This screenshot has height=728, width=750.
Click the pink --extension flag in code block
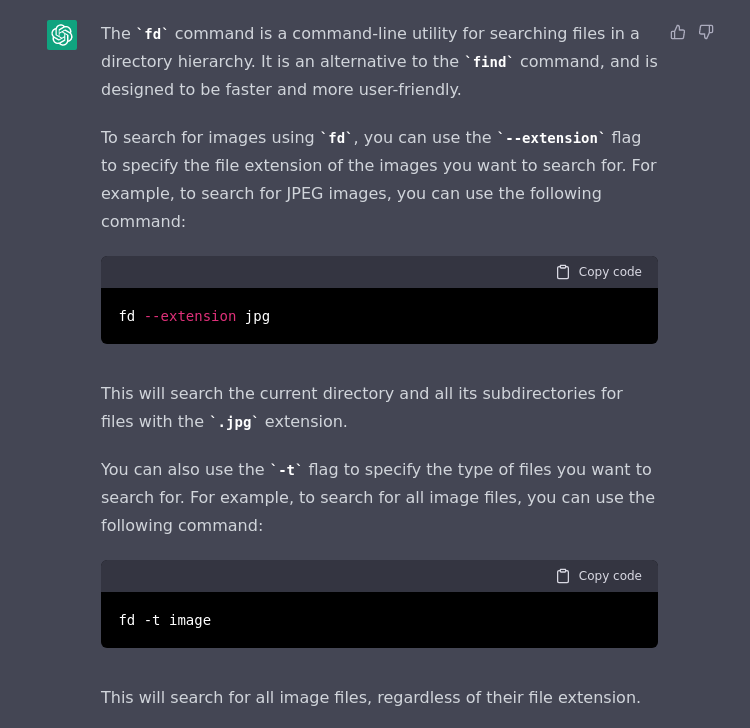190,316
